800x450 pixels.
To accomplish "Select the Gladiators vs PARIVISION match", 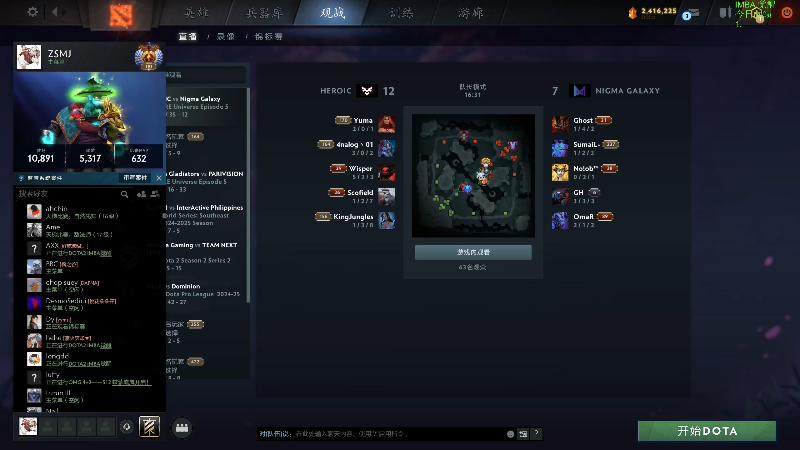I will pyautogui.click(x=204, y=181).
